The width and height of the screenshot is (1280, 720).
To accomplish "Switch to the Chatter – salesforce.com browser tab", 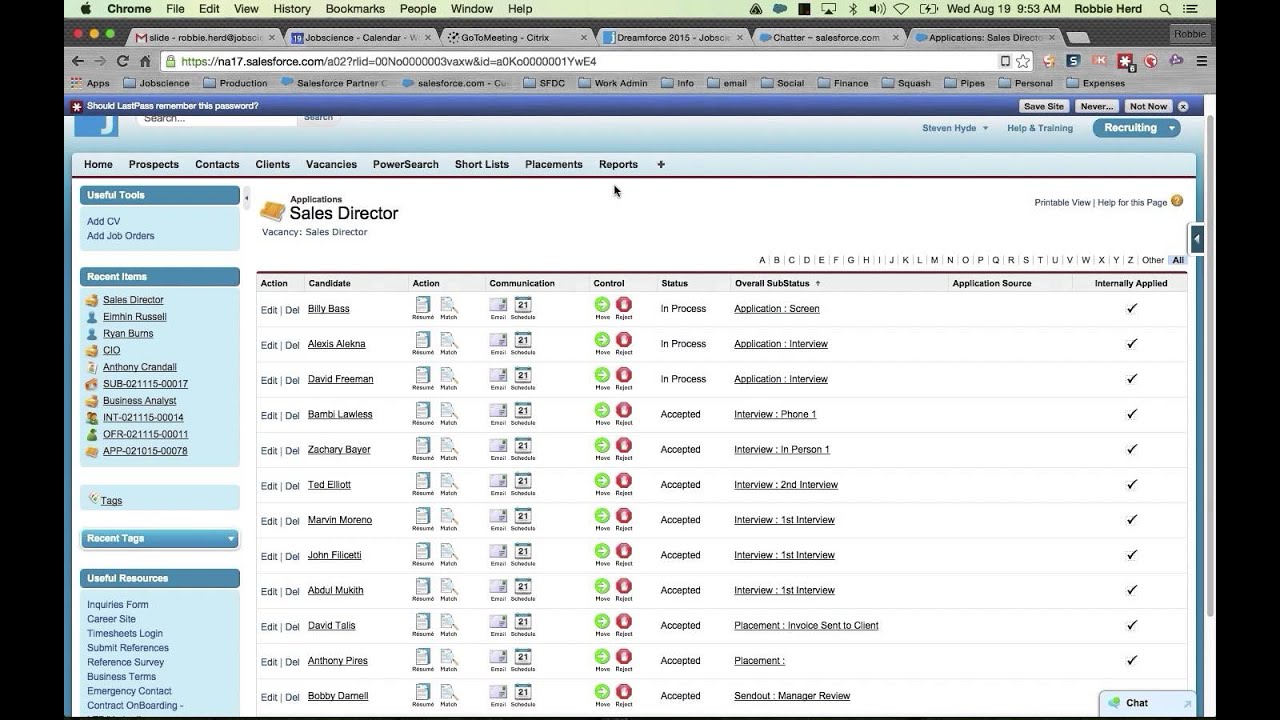I will (825, 37).
